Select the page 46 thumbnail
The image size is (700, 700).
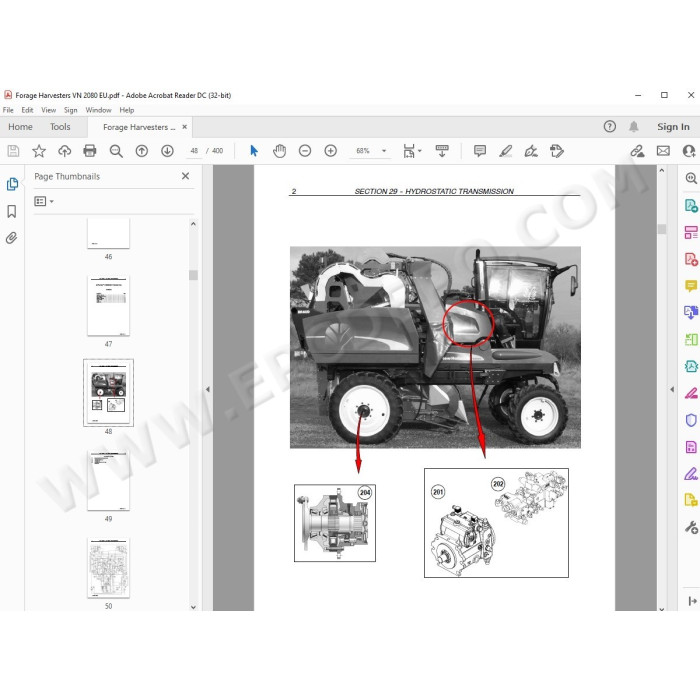108,233
